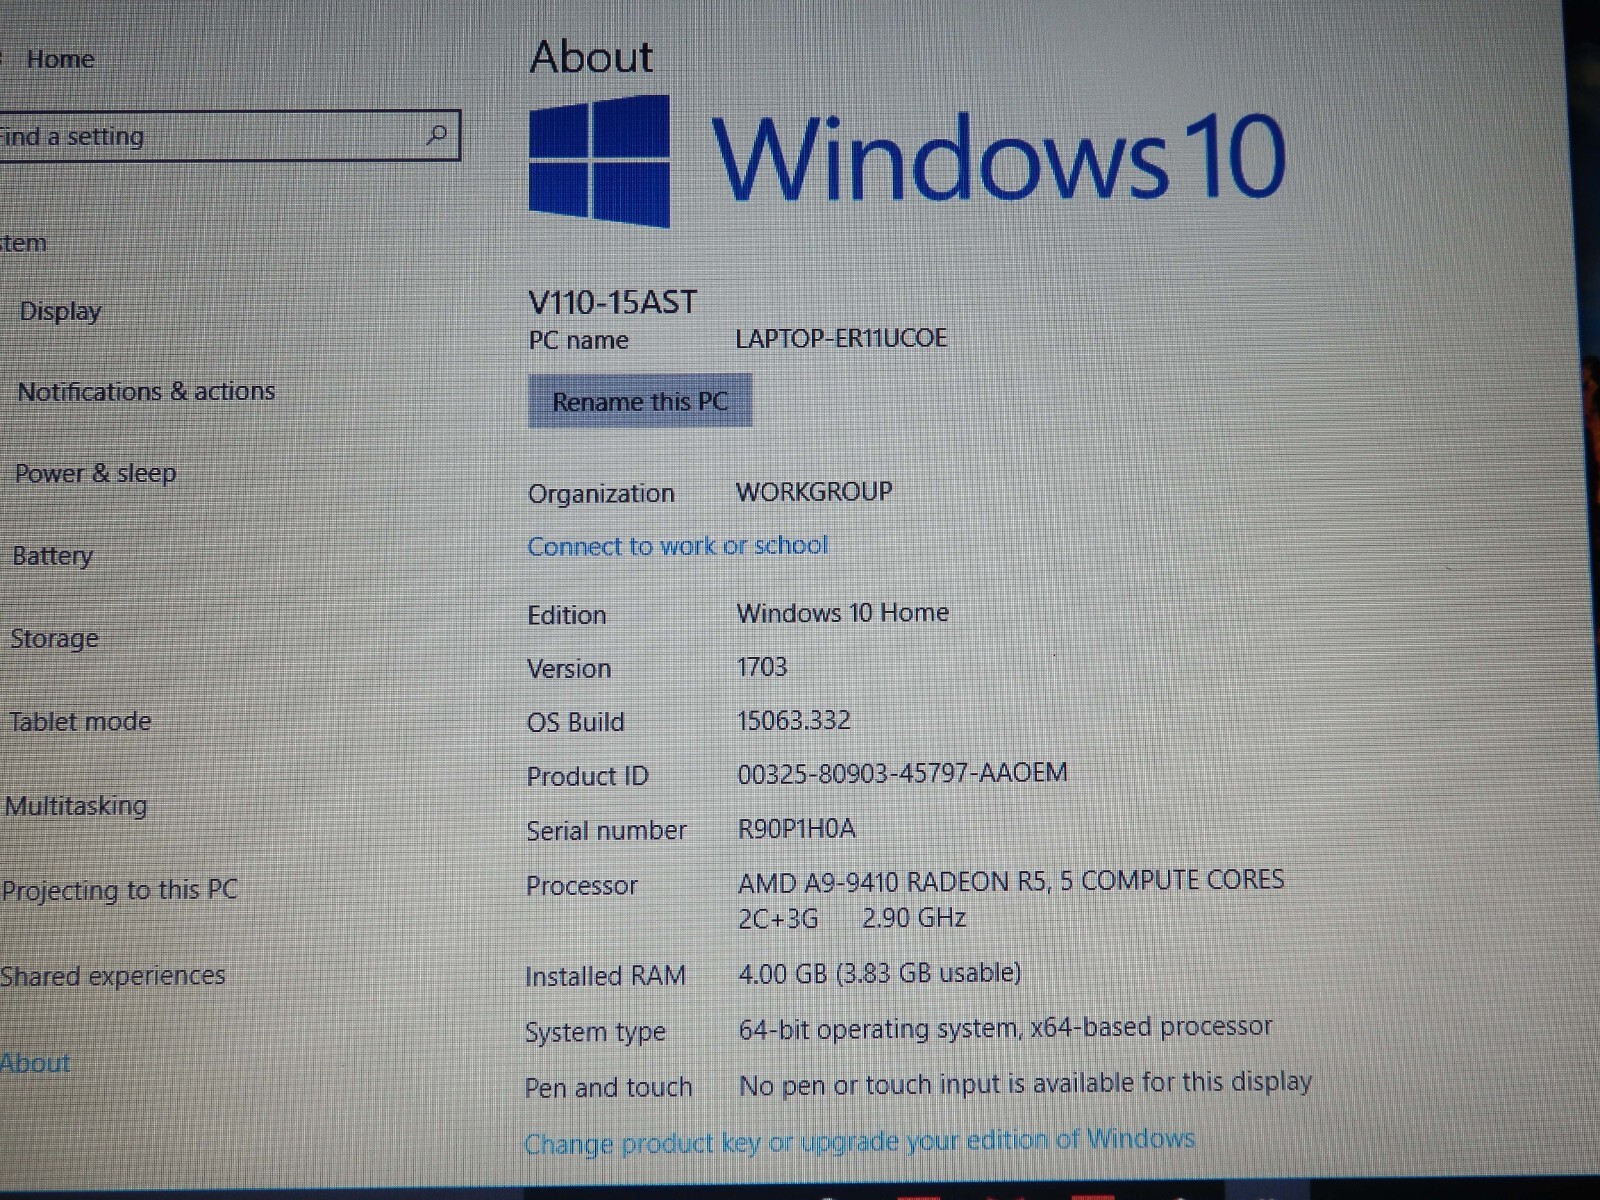The image size is (1600, 1200).
Task: Click Version value 1703
Action: (x=762, y=667)
